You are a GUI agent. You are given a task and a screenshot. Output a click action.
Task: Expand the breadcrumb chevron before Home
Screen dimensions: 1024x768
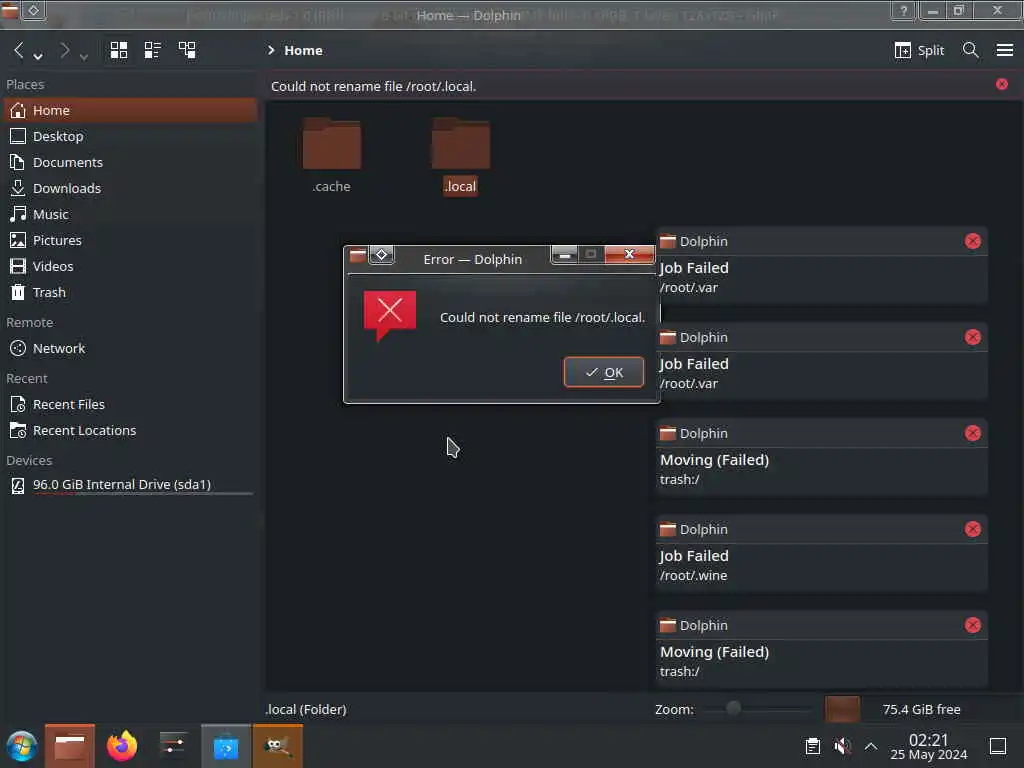(x=271, y=50)
